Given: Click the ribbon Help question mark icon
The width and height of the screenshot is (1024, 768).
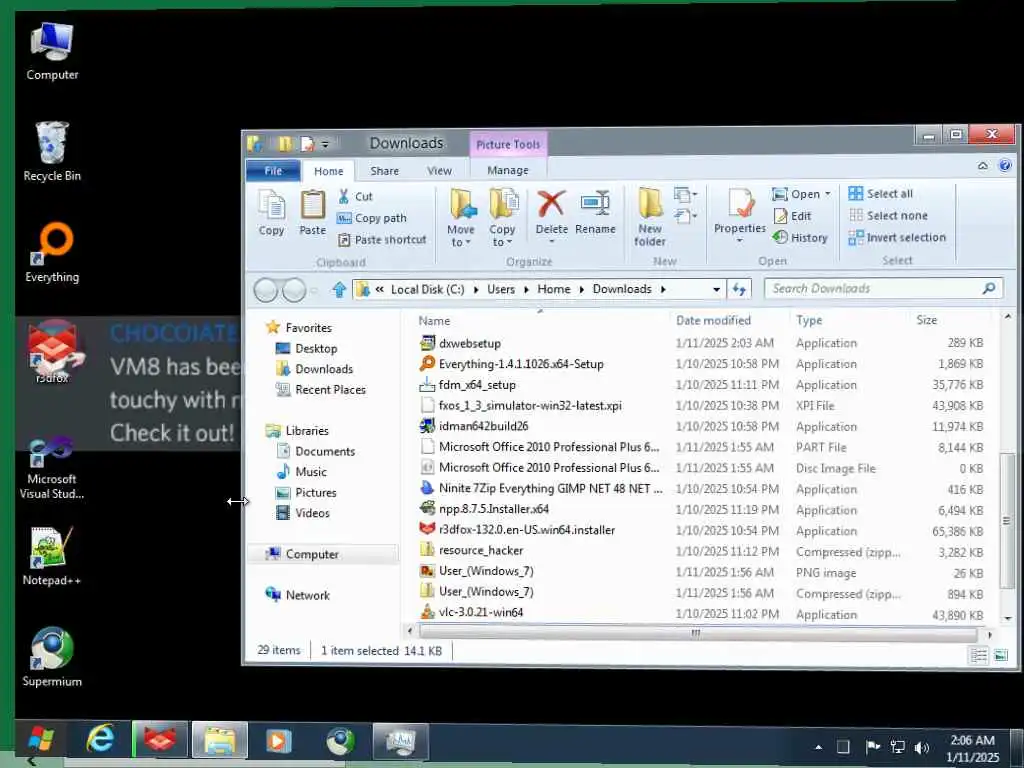Looking at the screenshot, I should [1005, 165].
